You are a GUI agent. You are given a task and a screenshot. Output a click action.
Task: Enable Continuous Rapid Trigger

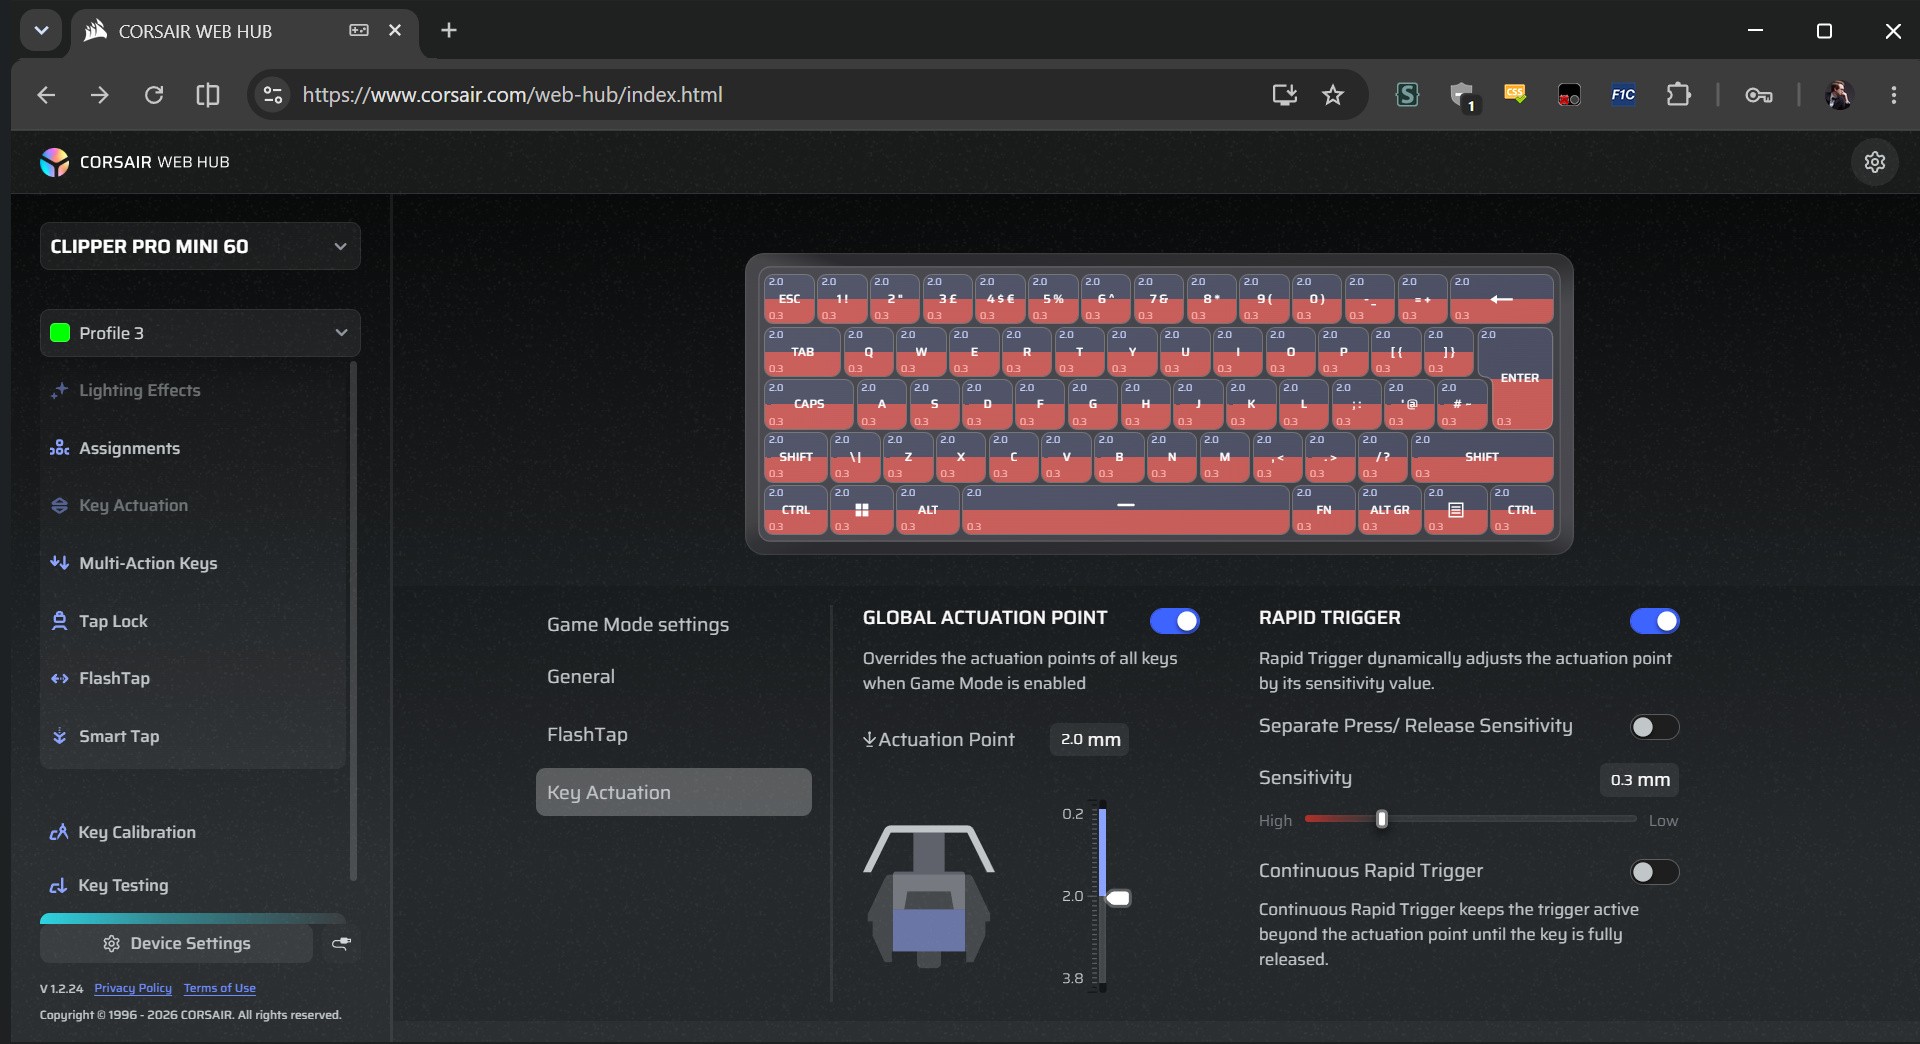(1654, 872)
